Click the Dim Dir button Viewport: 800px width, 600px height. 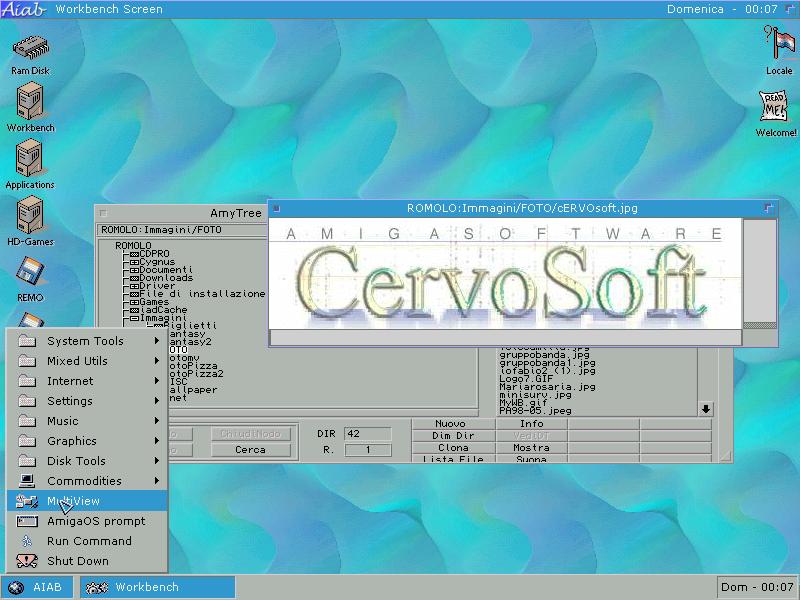pyautogui.click(x=453, y=436)
